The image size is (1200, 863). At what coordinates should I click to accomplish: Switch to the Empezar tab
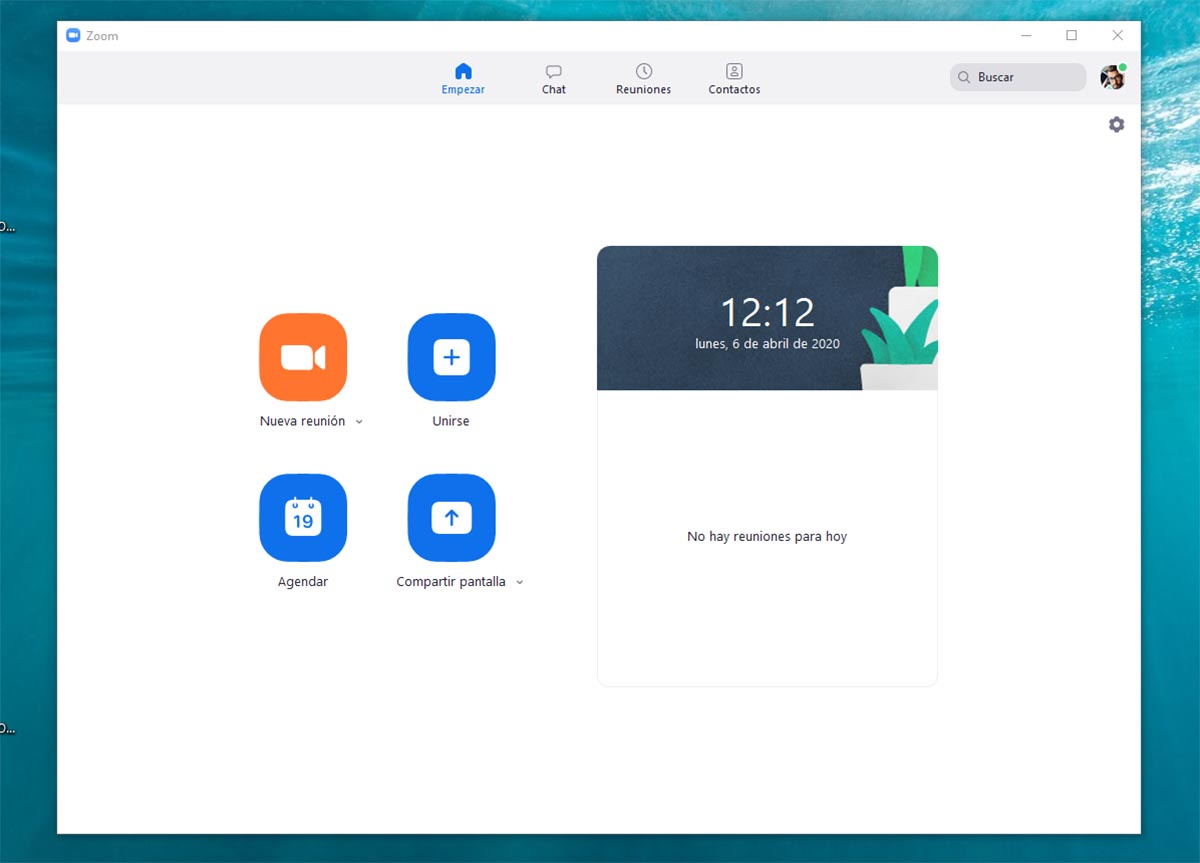[x=463, y=79]
